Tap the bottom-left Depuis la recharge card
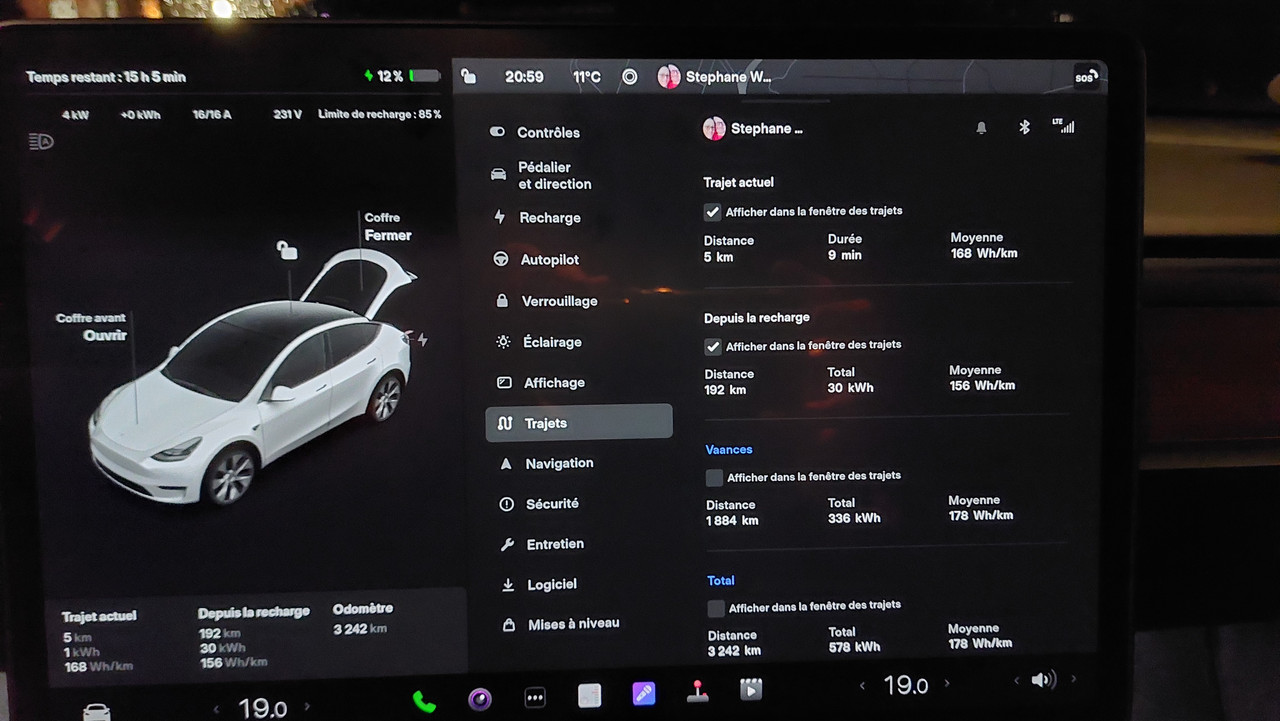 pos(254,637)
